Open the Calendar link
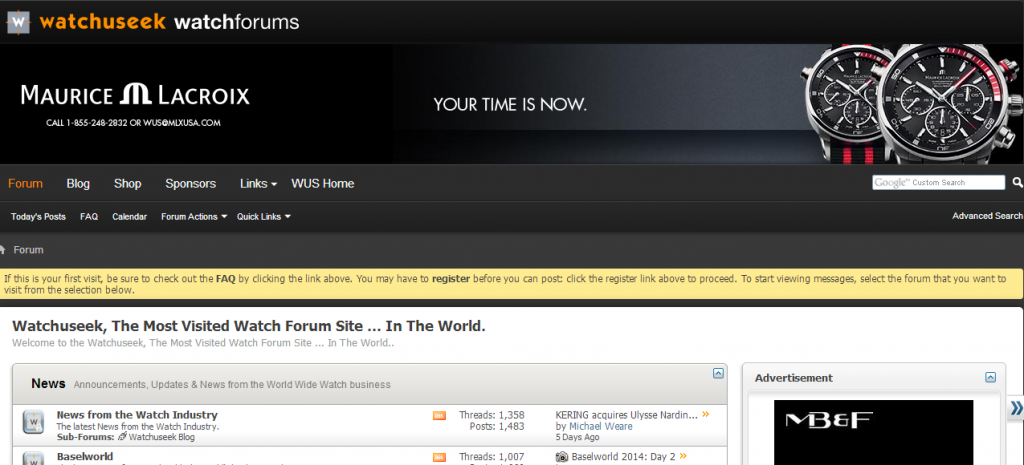This screenshot has width=1024, height=465. [129, 217]
